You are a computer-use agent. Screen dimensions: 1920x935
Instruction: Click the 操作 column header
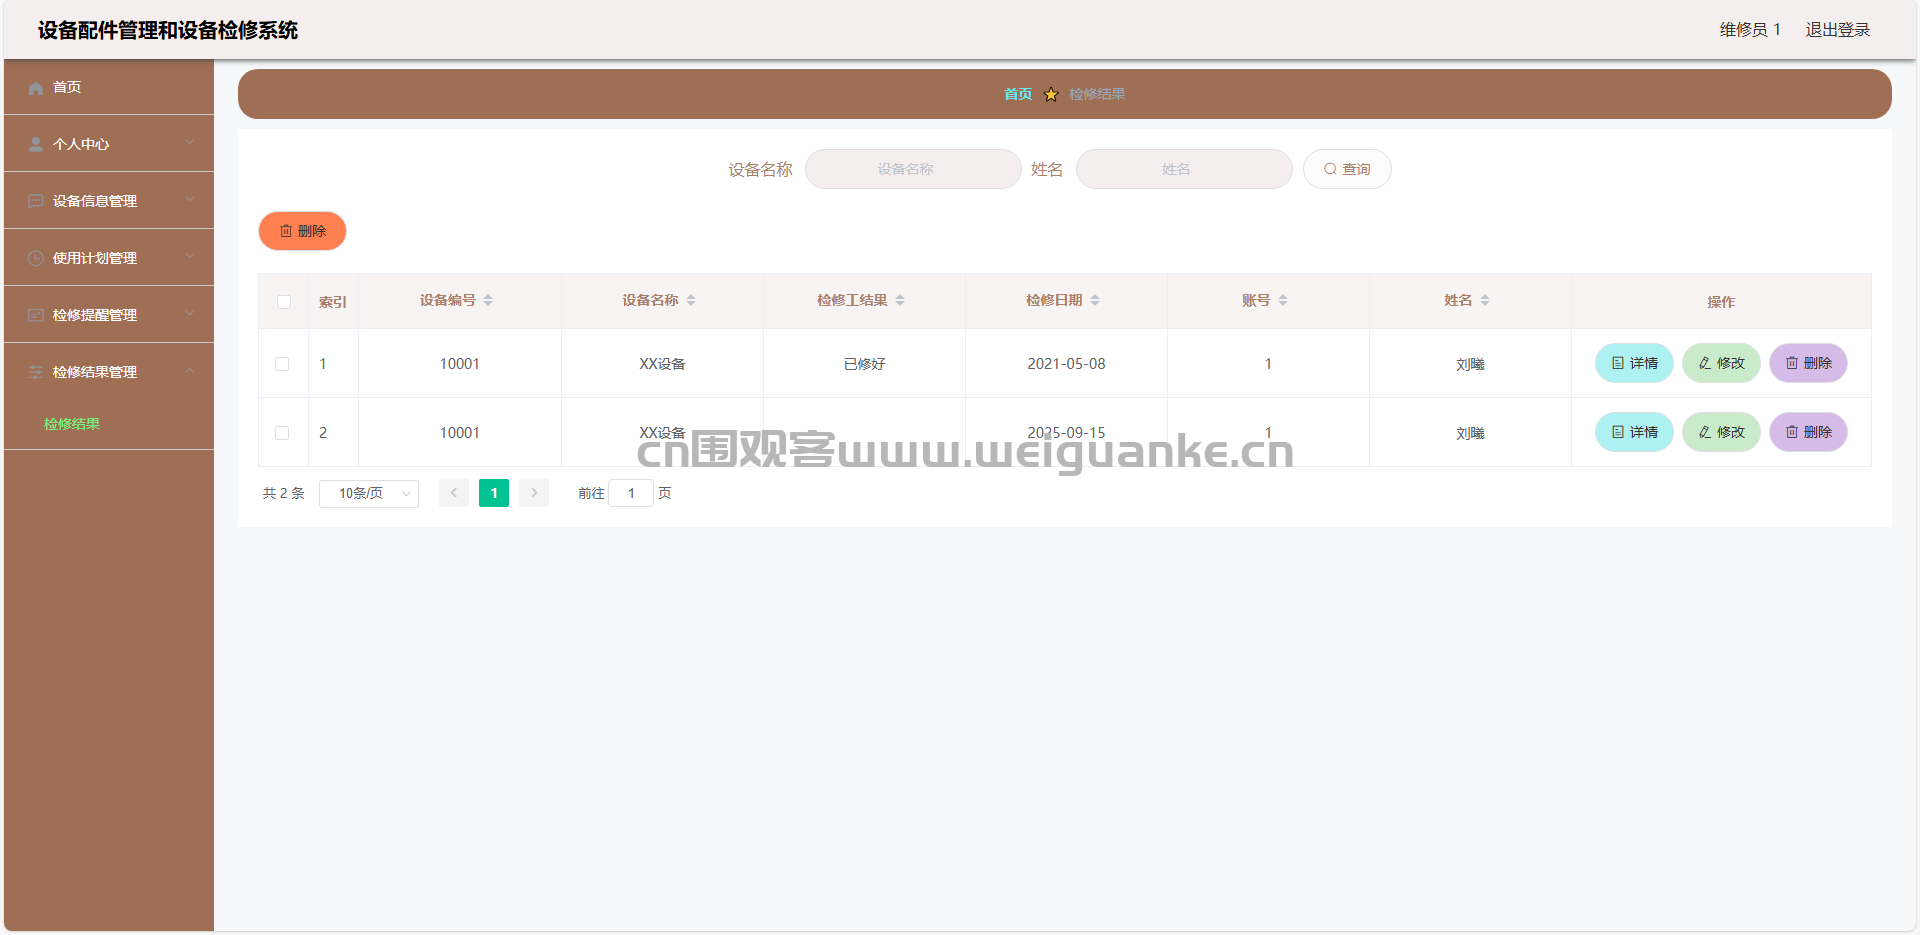coord(1721,302)
